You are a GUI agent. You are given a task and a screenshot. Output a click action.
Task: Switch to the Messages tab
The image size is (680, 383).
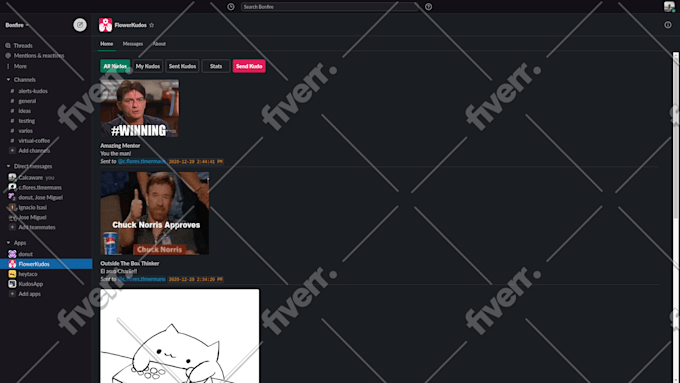[133, 44]
